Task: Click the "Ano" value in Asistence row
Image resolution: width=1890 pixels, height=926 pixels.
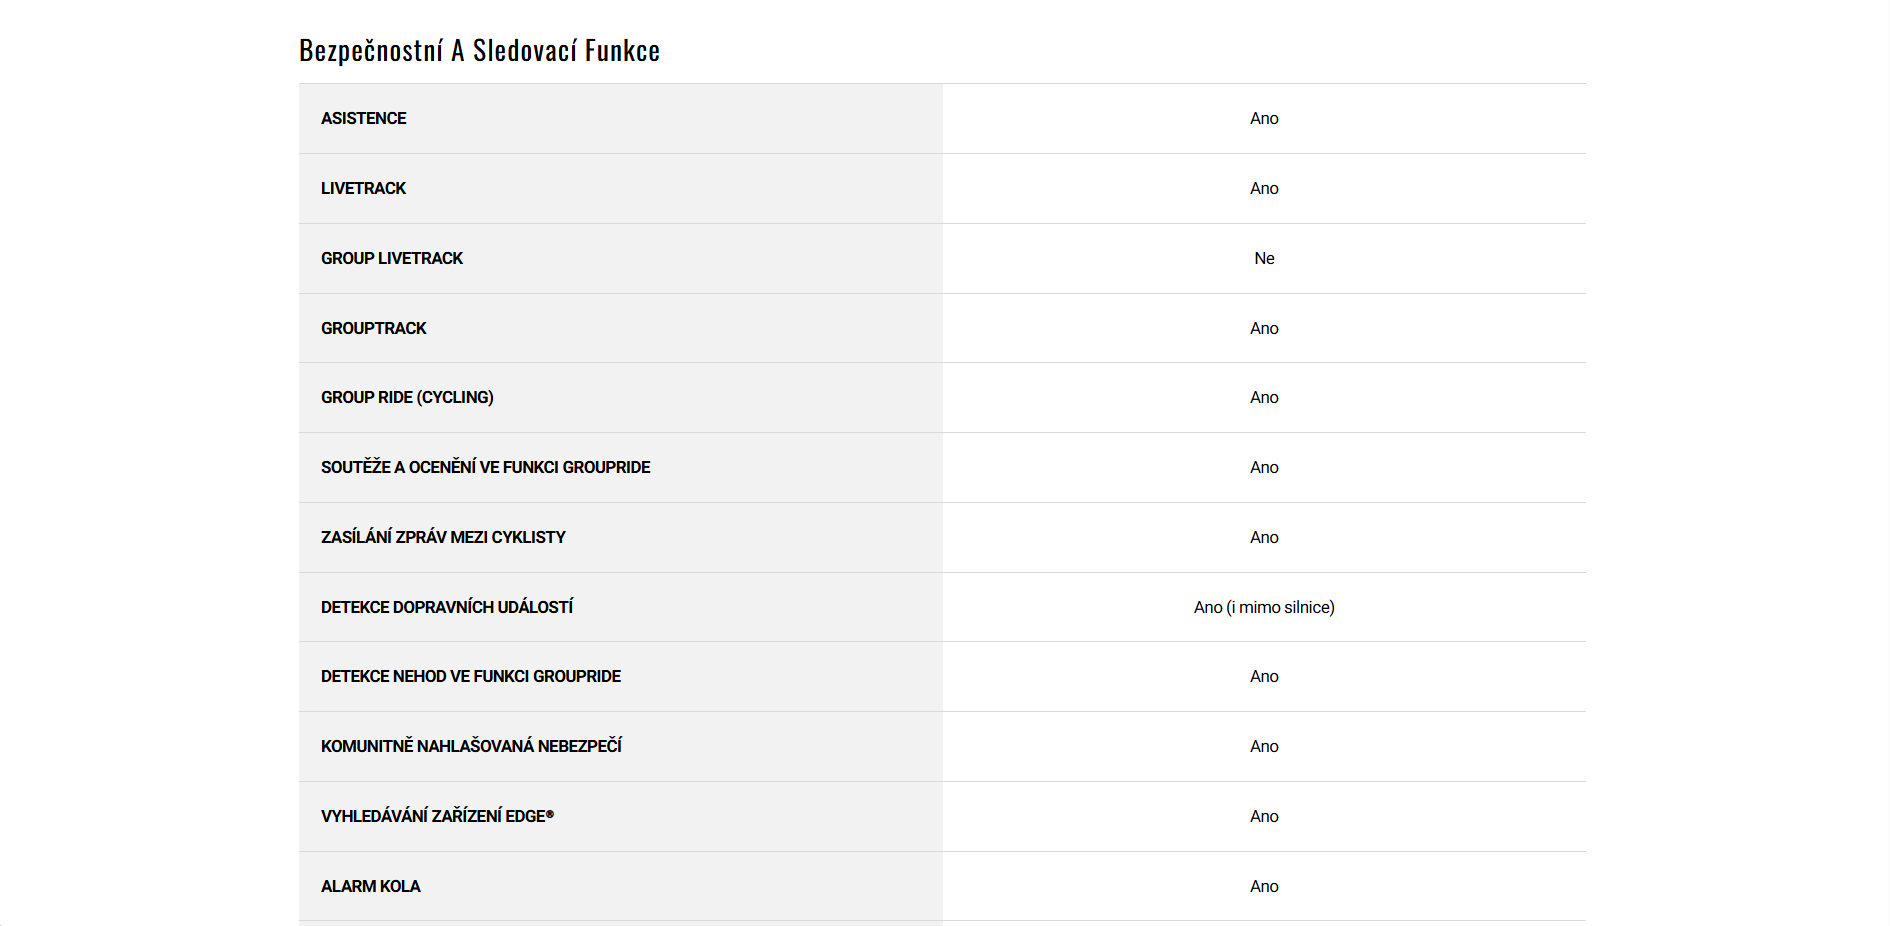Action: pos(1264,118)
